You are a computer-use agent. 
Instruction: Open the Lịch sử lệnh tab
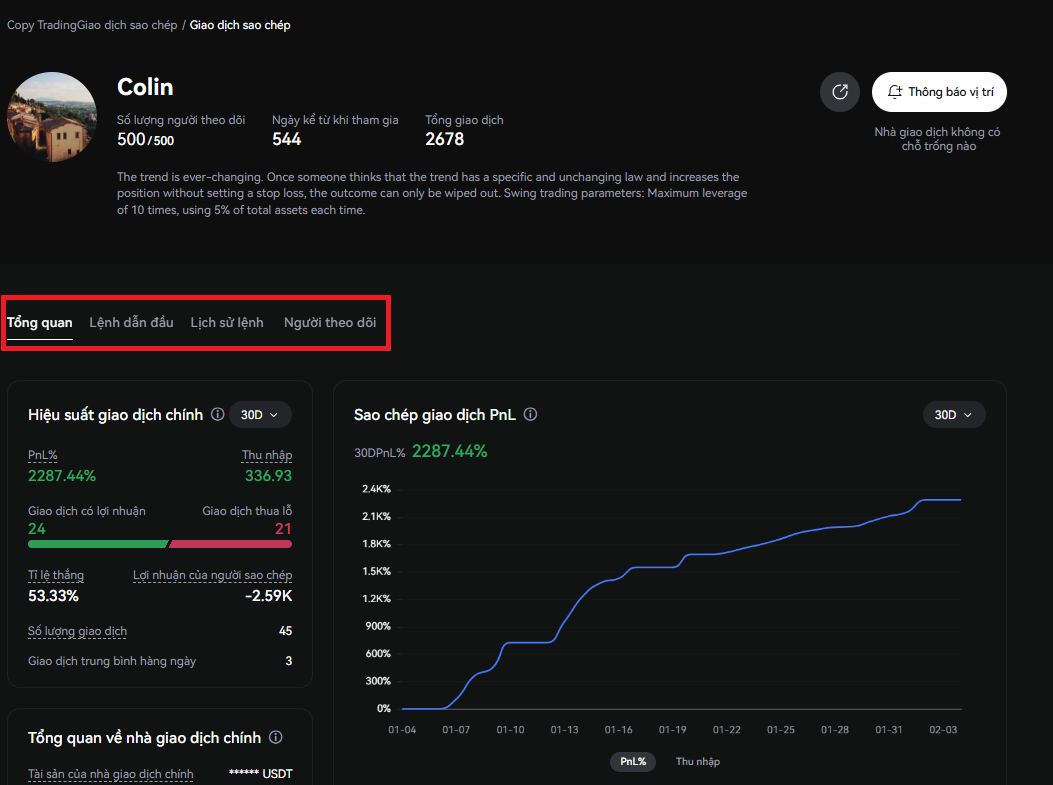(x=227, y=323)
